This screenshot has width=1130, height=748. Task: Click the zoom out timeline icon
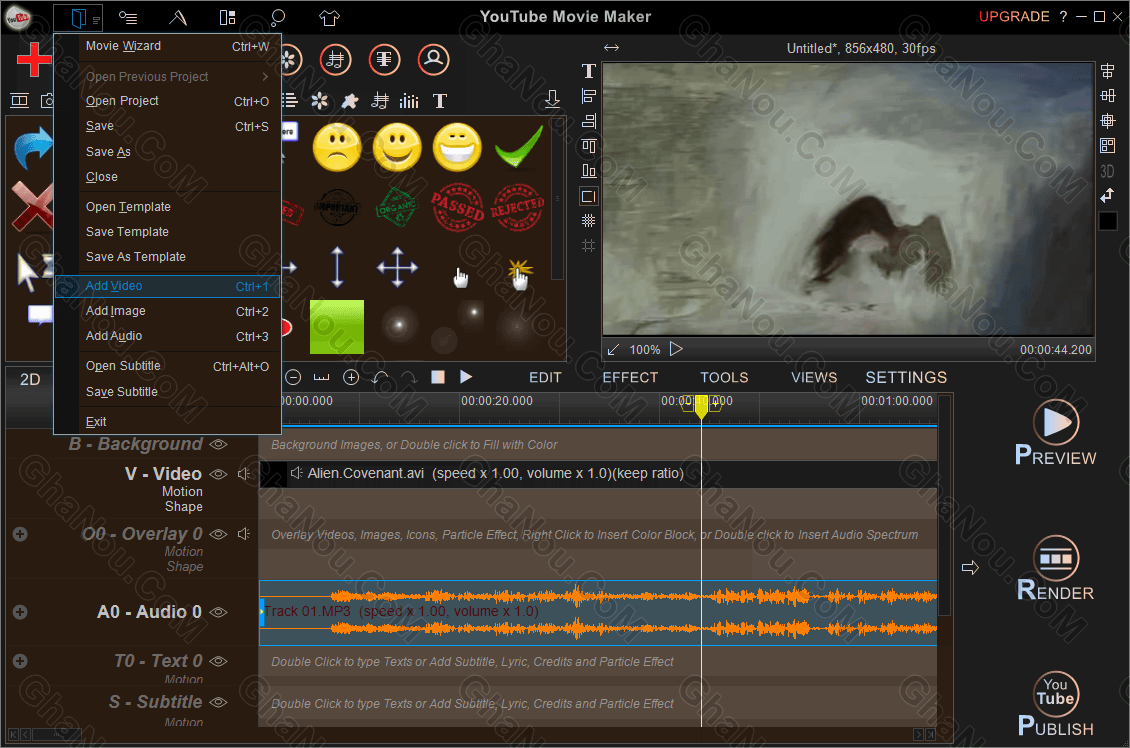[293, 377]
